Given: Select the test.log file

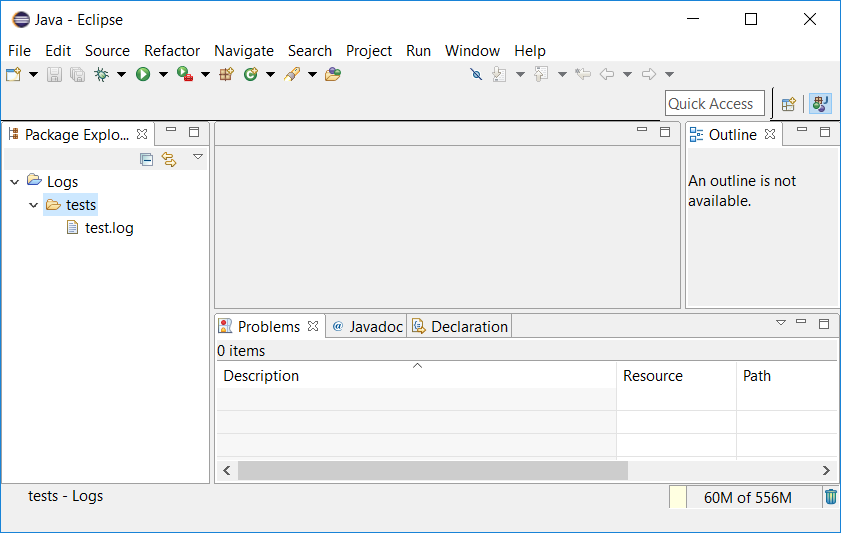Looking at the screenshot, I should [x=108, y=228].
